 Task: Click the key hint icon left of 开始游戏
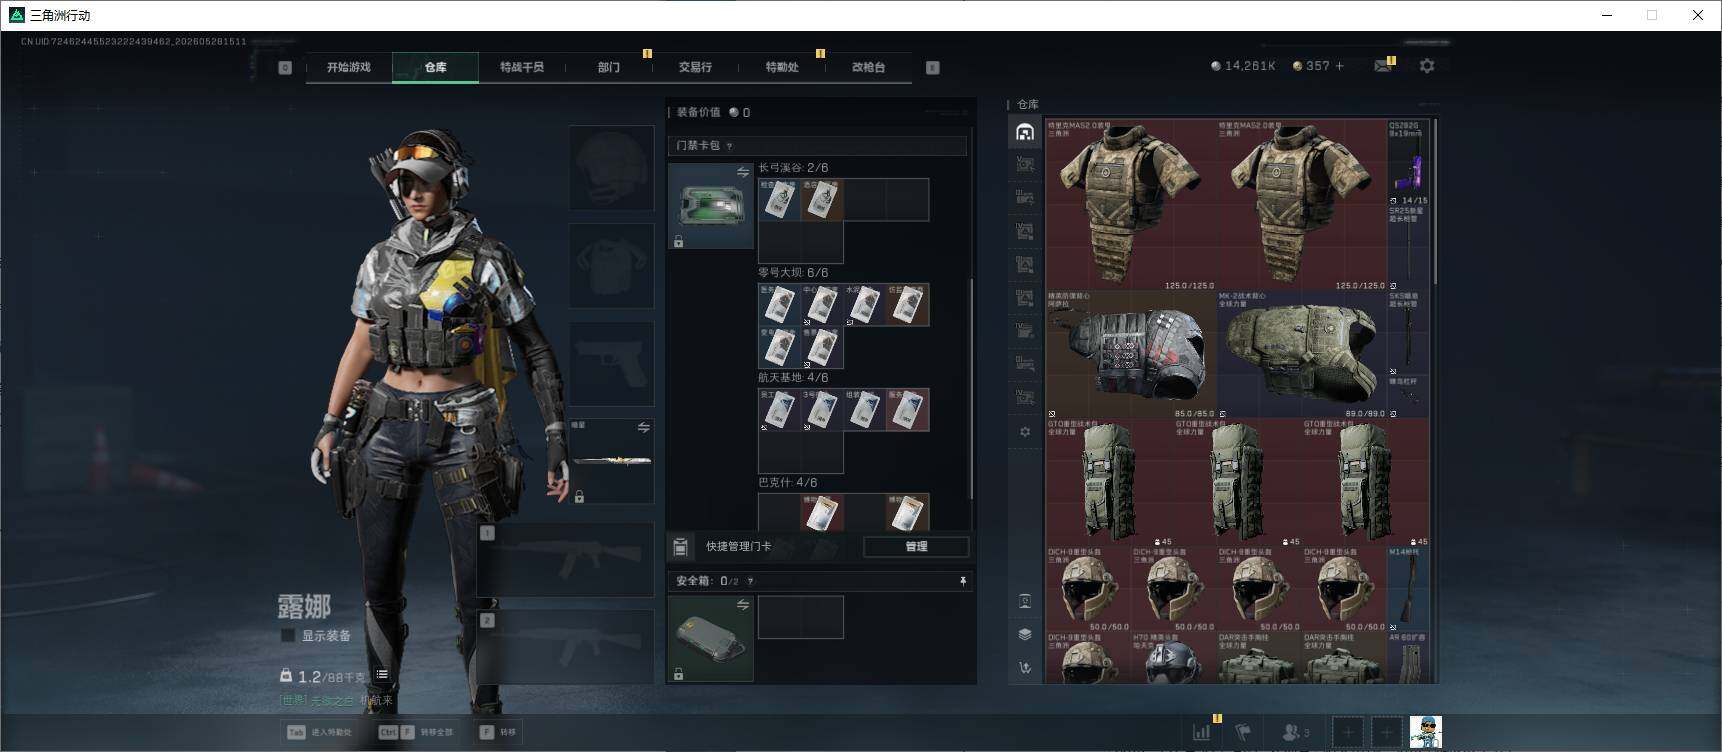(x=285, y=67)
